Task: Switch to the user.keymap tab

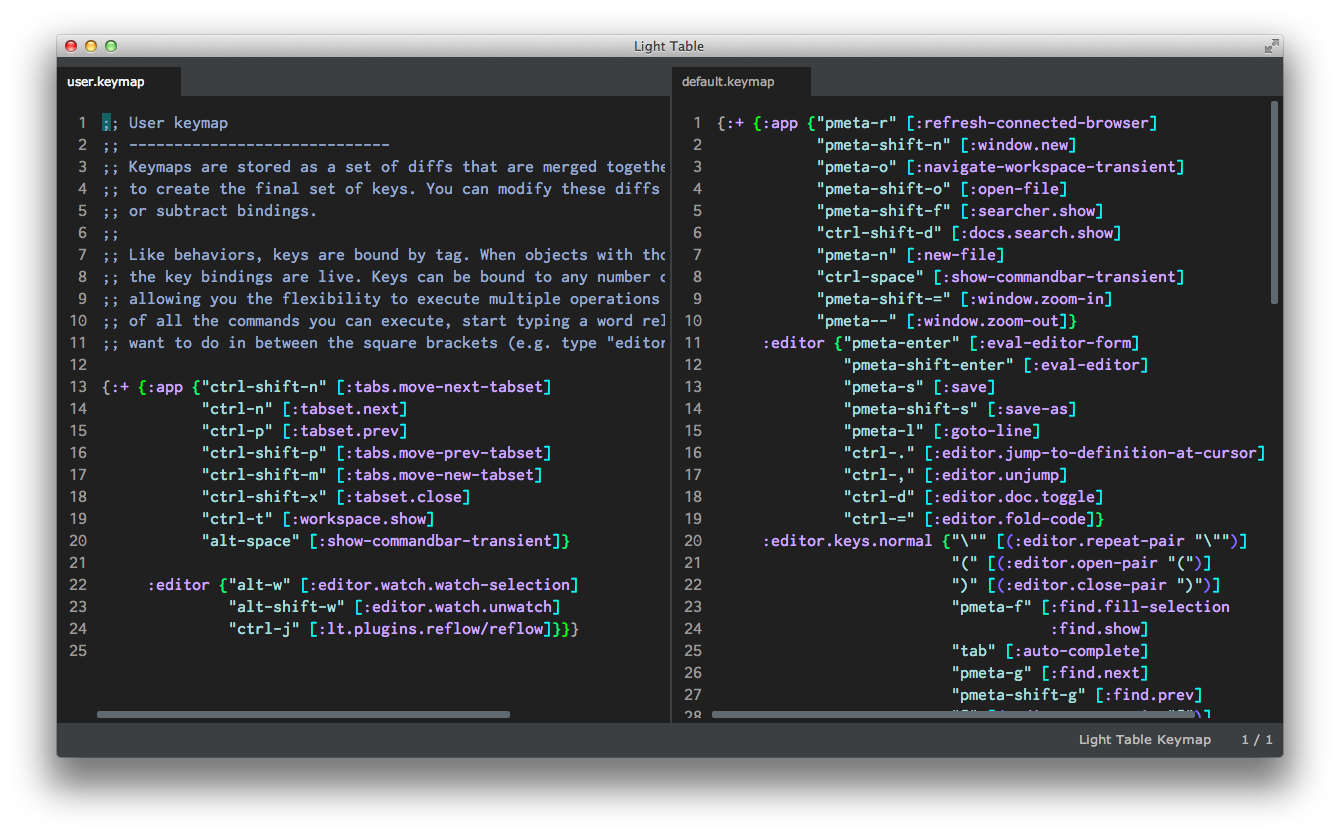Action: (x=106, y=82)
